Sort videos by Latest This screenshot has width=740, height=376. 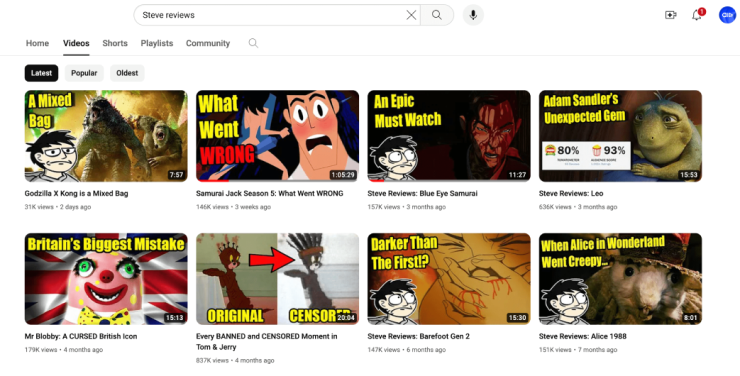point(42,73)
